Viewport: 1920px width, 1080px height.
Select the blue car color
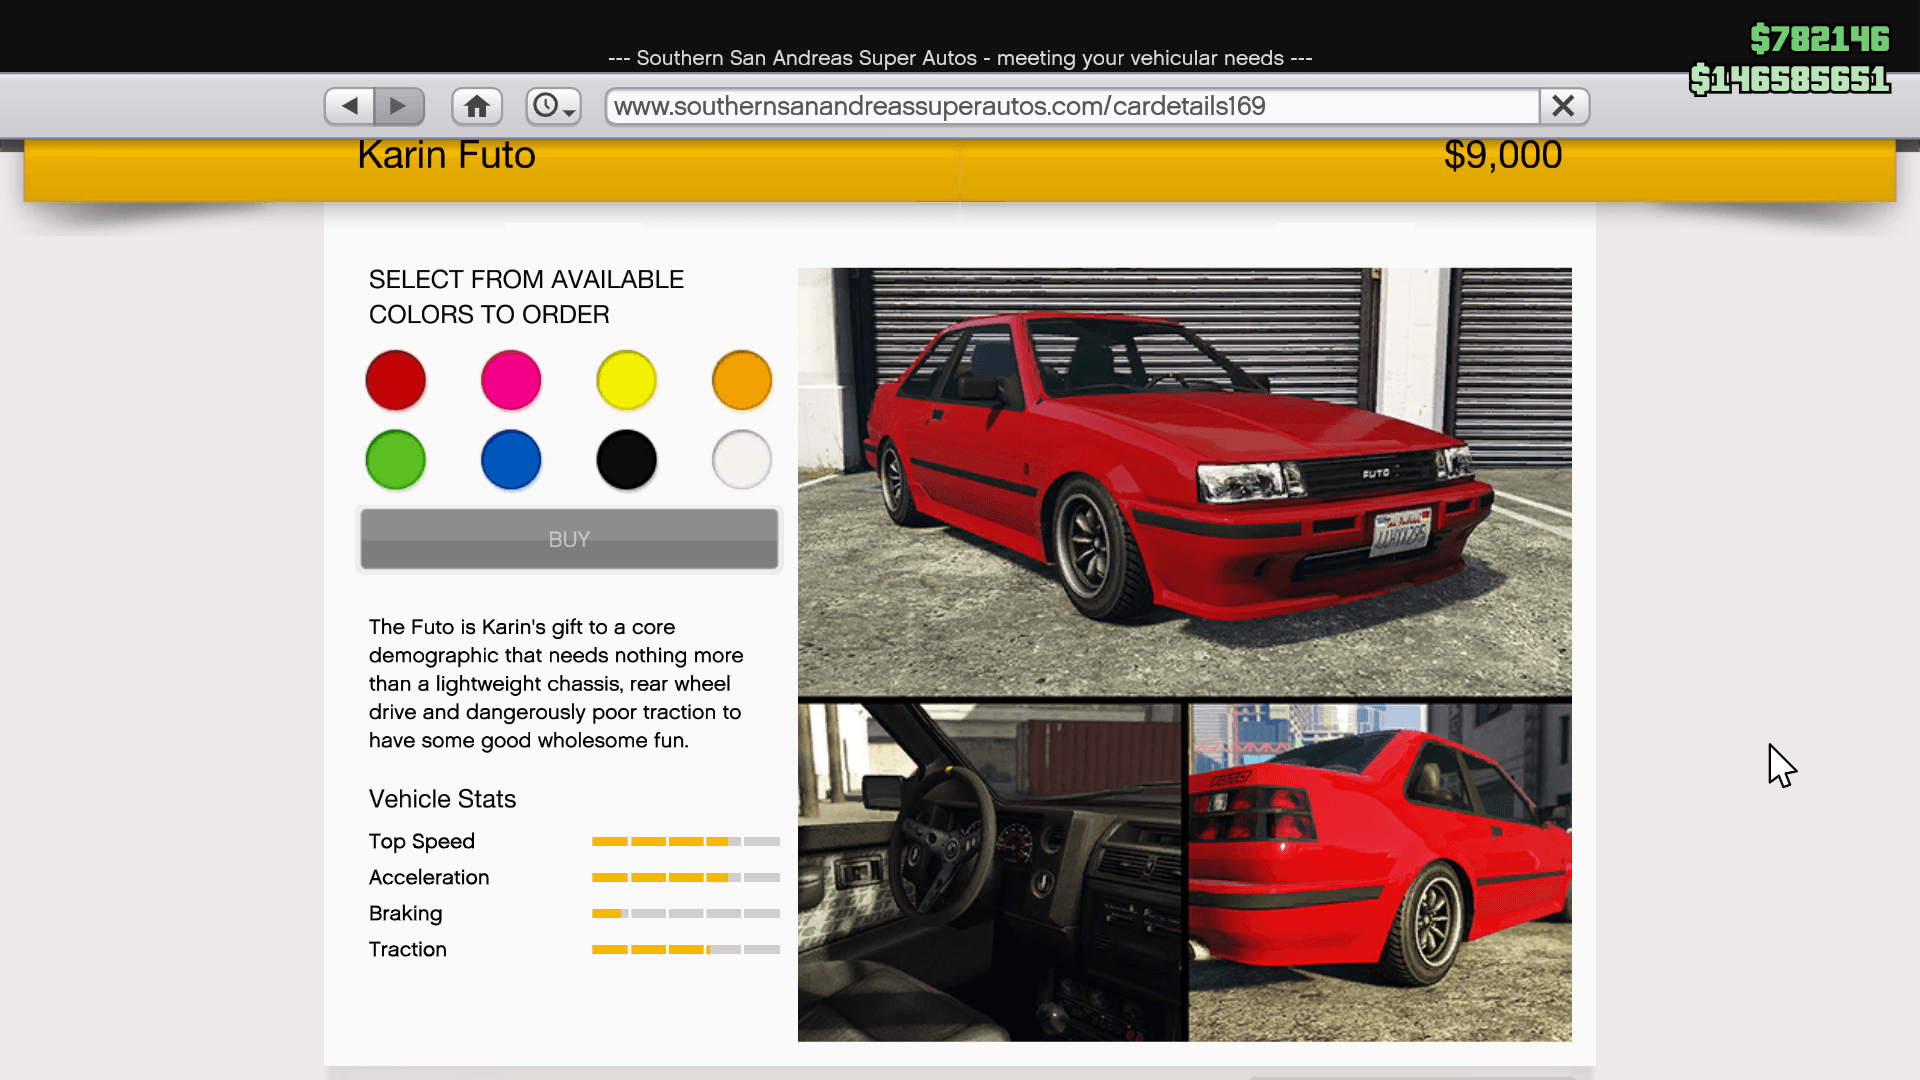511,460
